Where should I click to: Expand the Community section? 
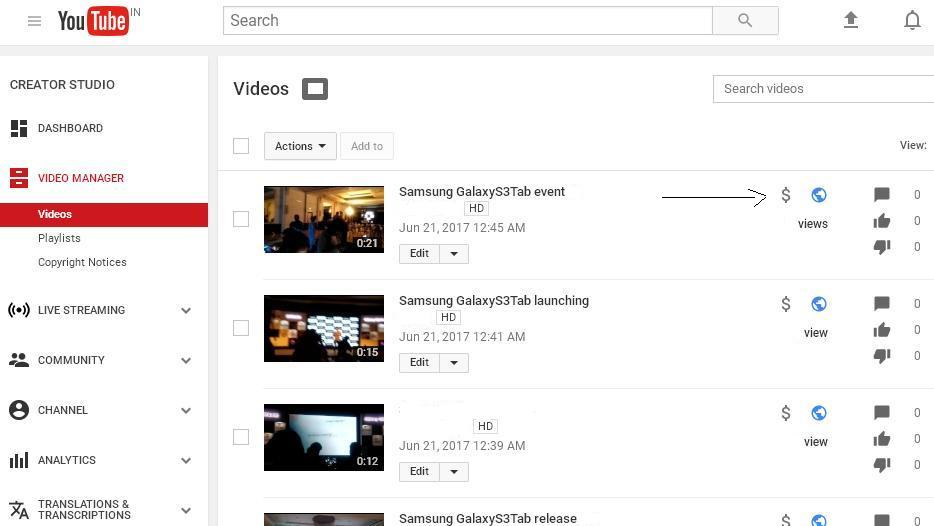click(x=186, y=360)
